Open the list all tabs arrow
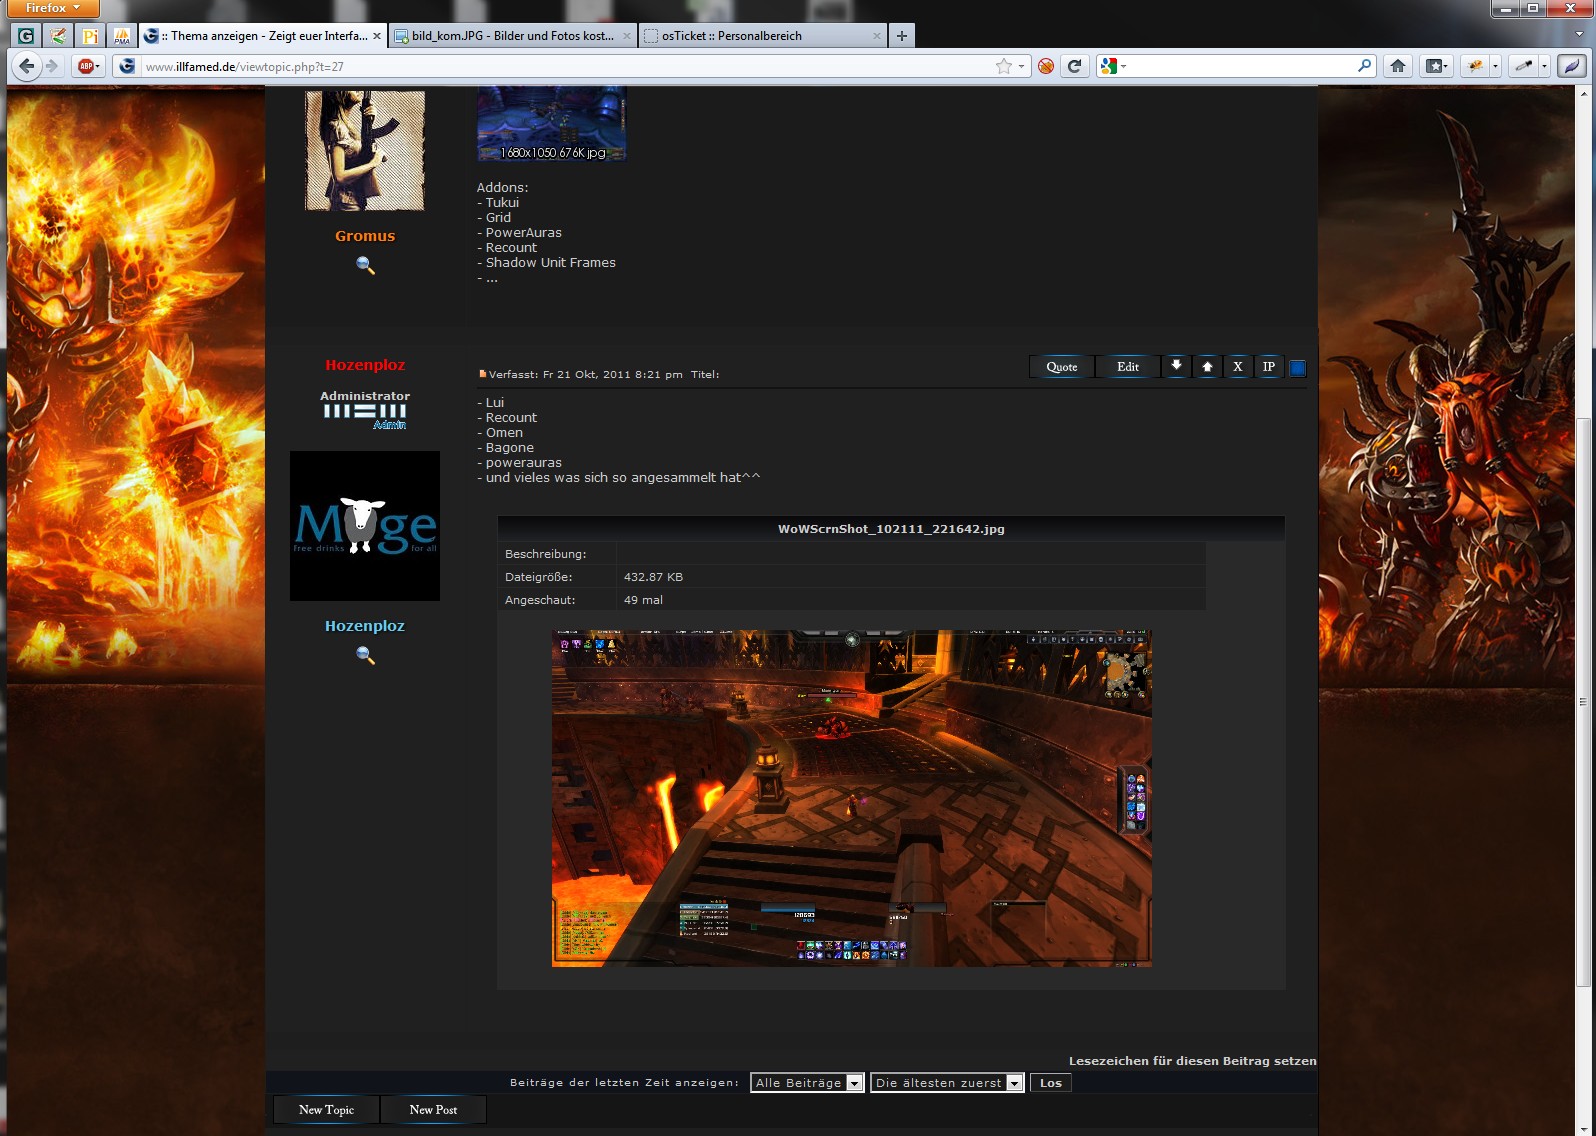The image size is (1596, 1136). (x=1580, y=35)
